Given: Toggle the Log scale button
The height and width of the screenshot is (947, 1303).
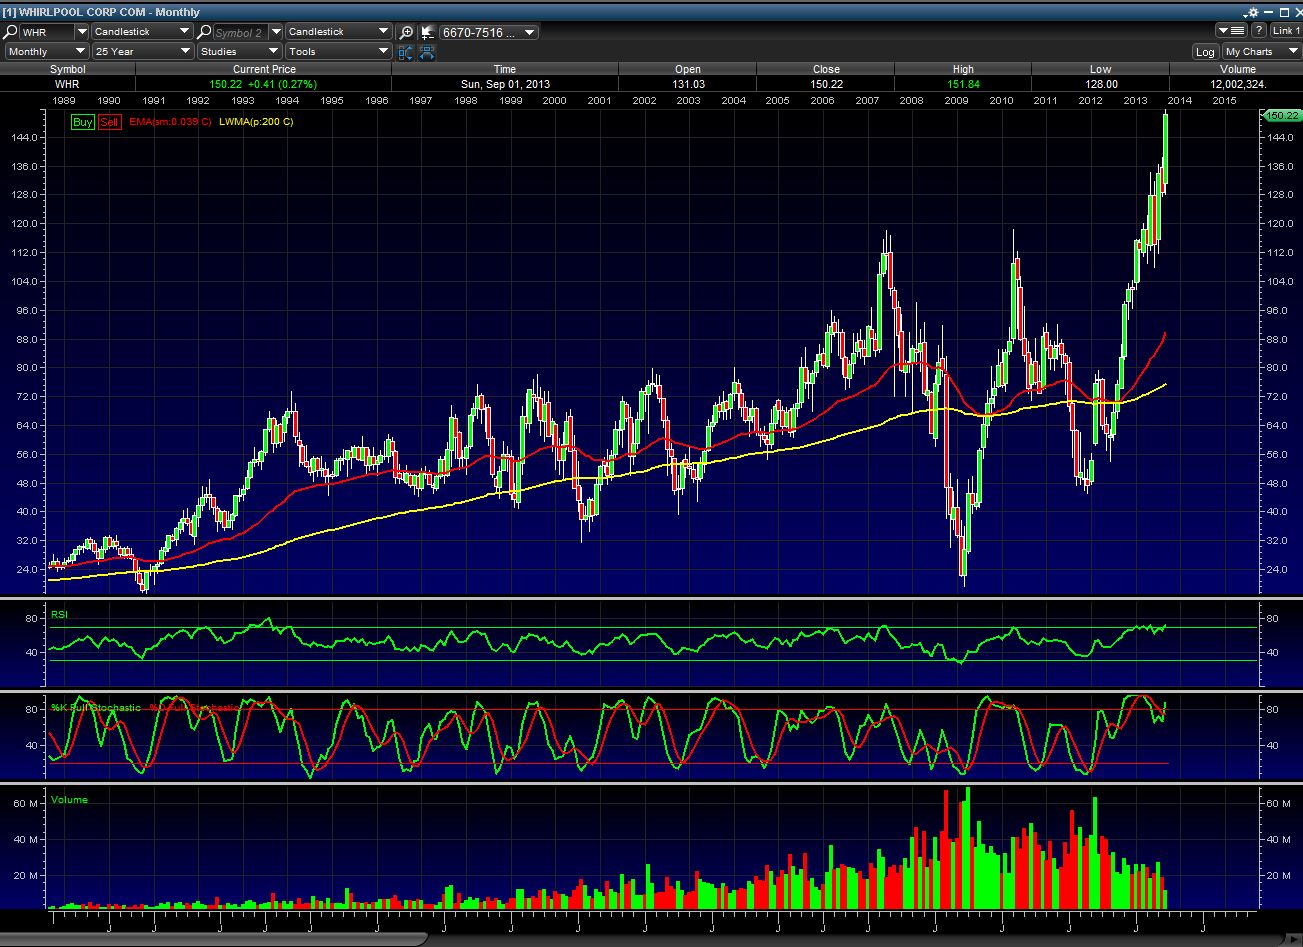Looking at the screenshot, I should tap(1205, 52).
